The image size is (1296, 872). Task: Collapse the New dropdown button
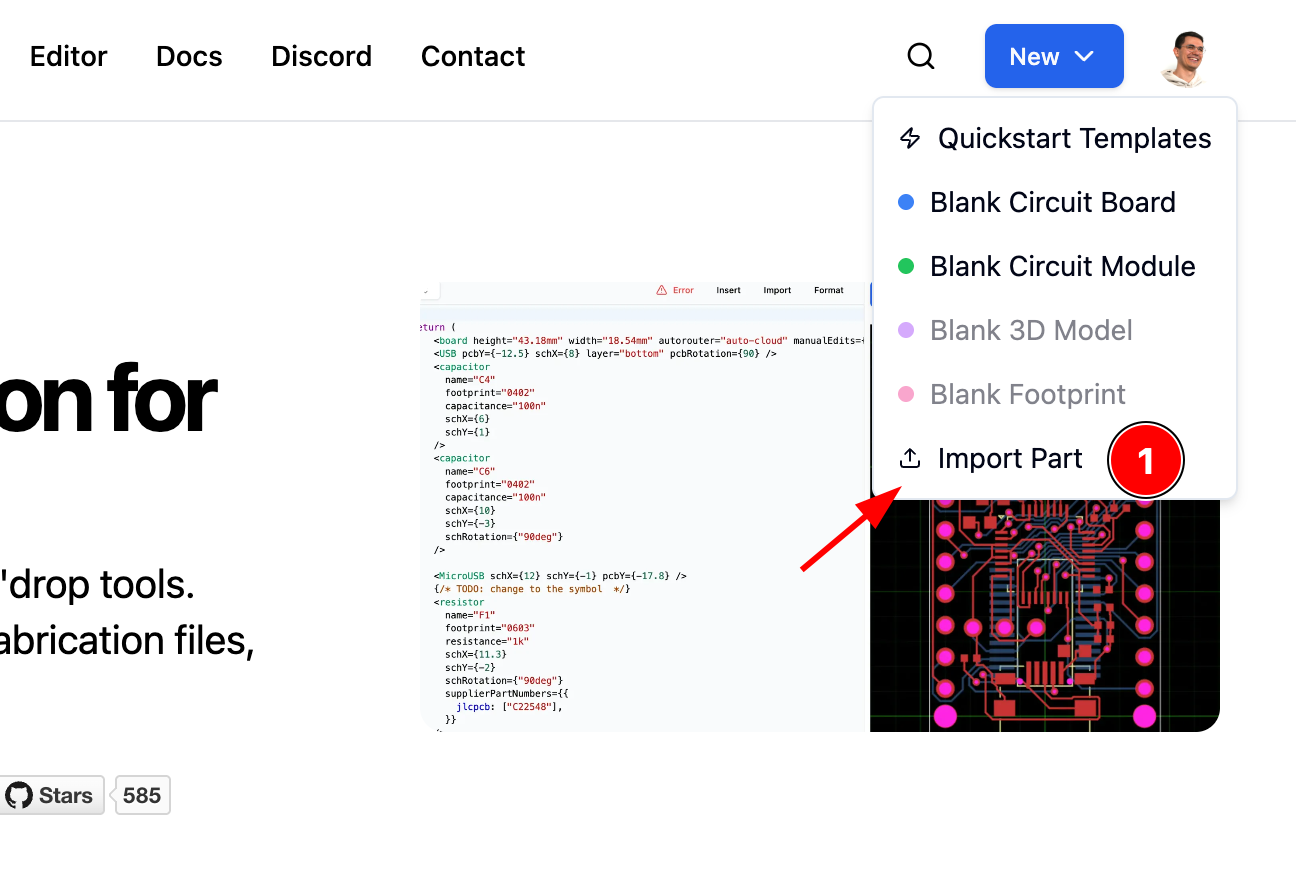[x=1053, y=57]
